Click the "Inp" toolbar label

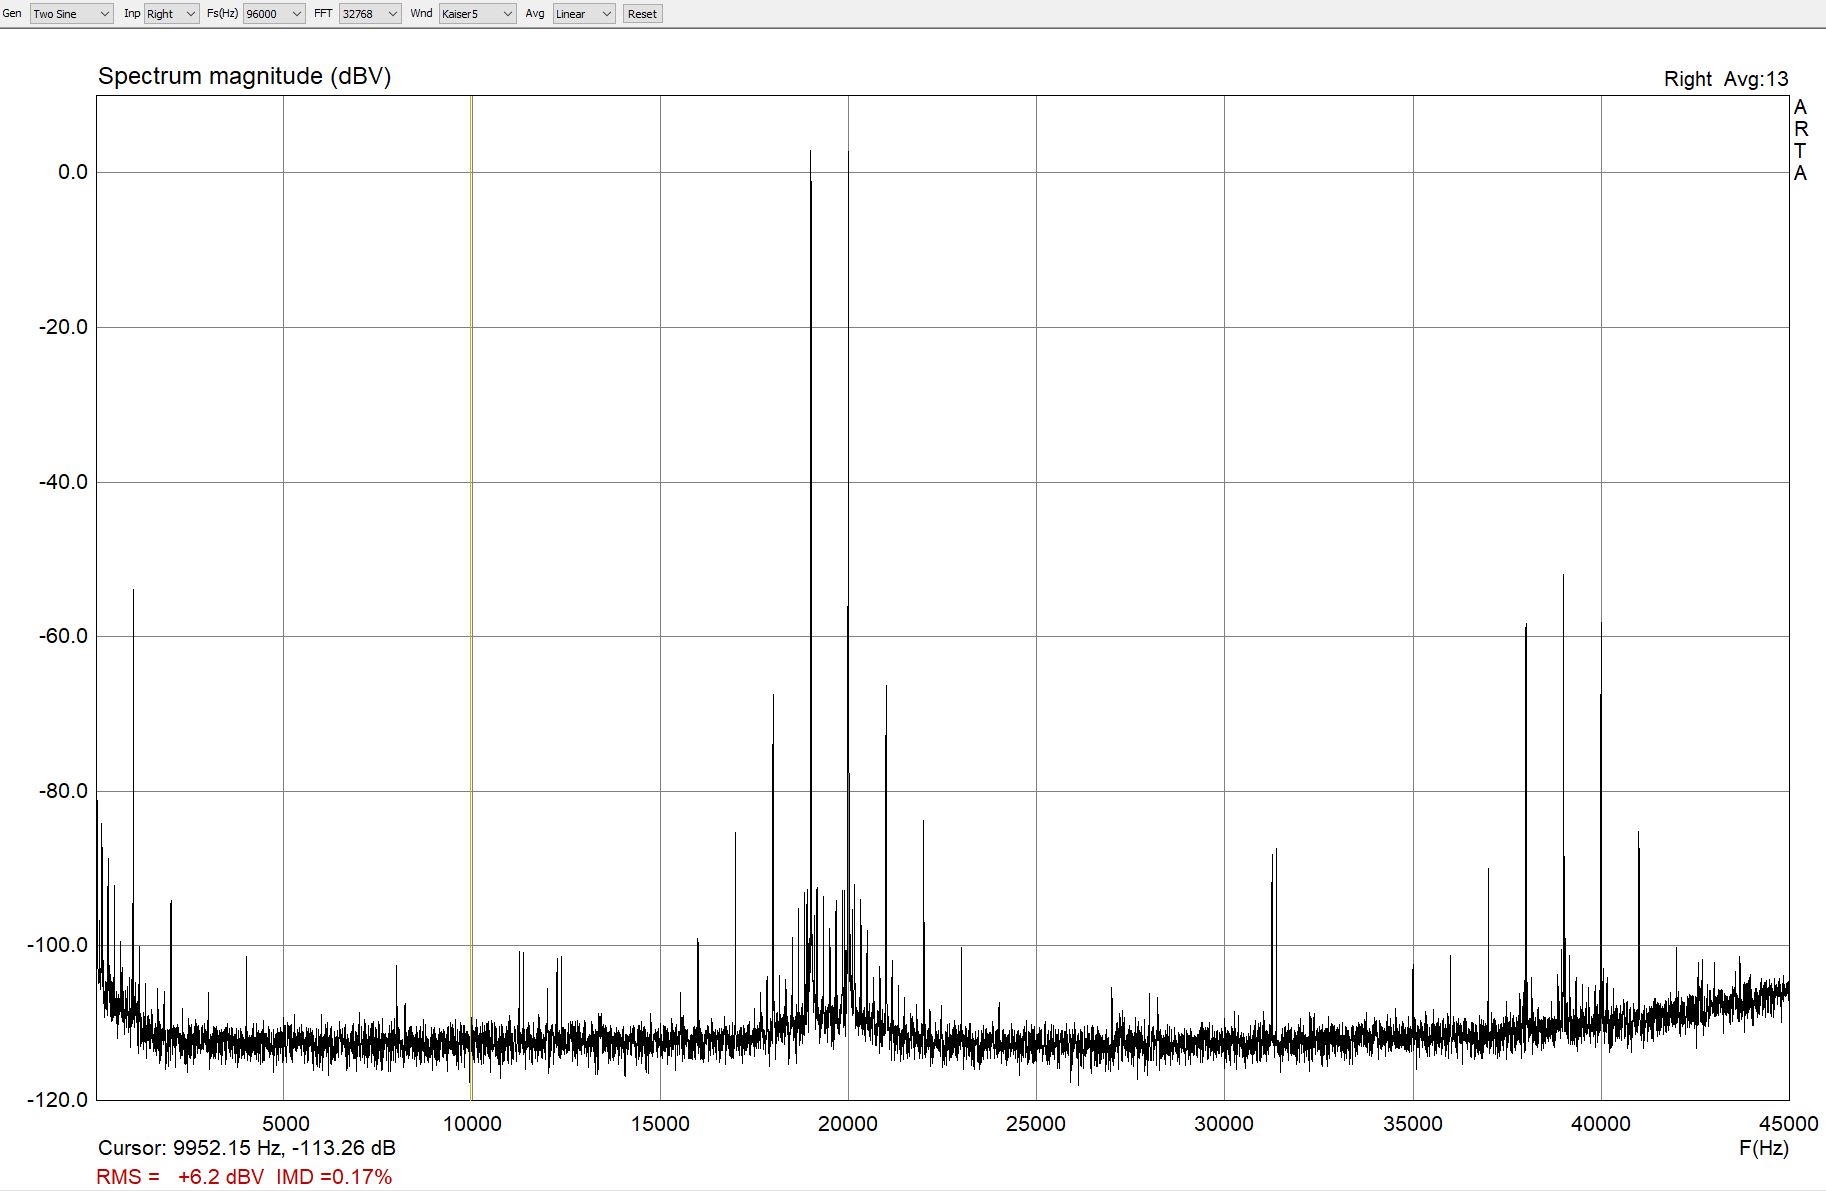tap(132, 14)
